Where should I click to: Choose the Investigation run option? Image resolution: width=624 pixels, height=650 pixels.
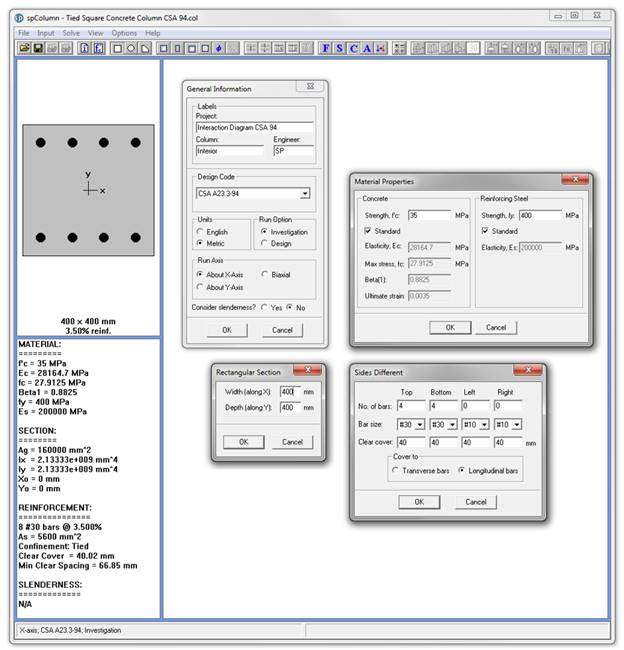click(264, 231)
